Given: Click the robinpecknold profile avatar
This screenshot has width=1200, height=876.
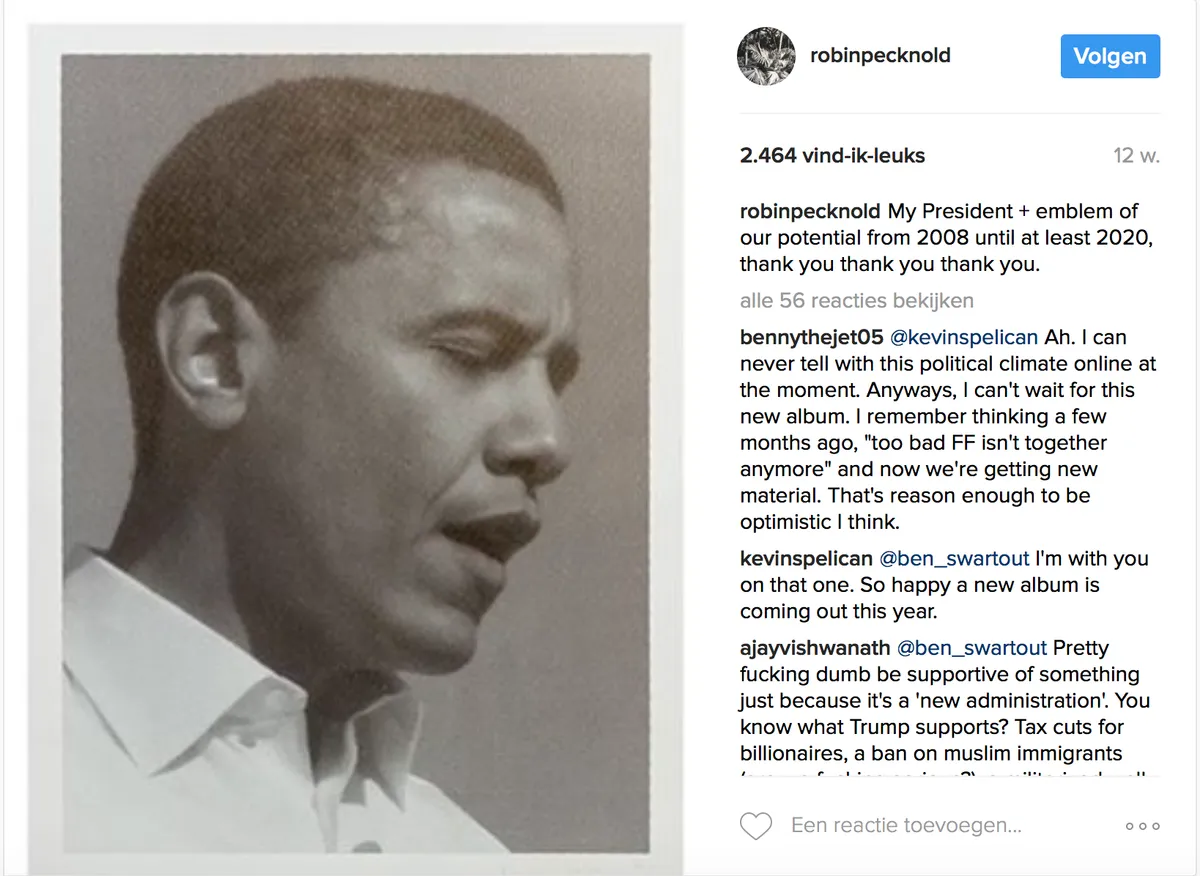Looking at the screenshot, I should tap(766, 56).
